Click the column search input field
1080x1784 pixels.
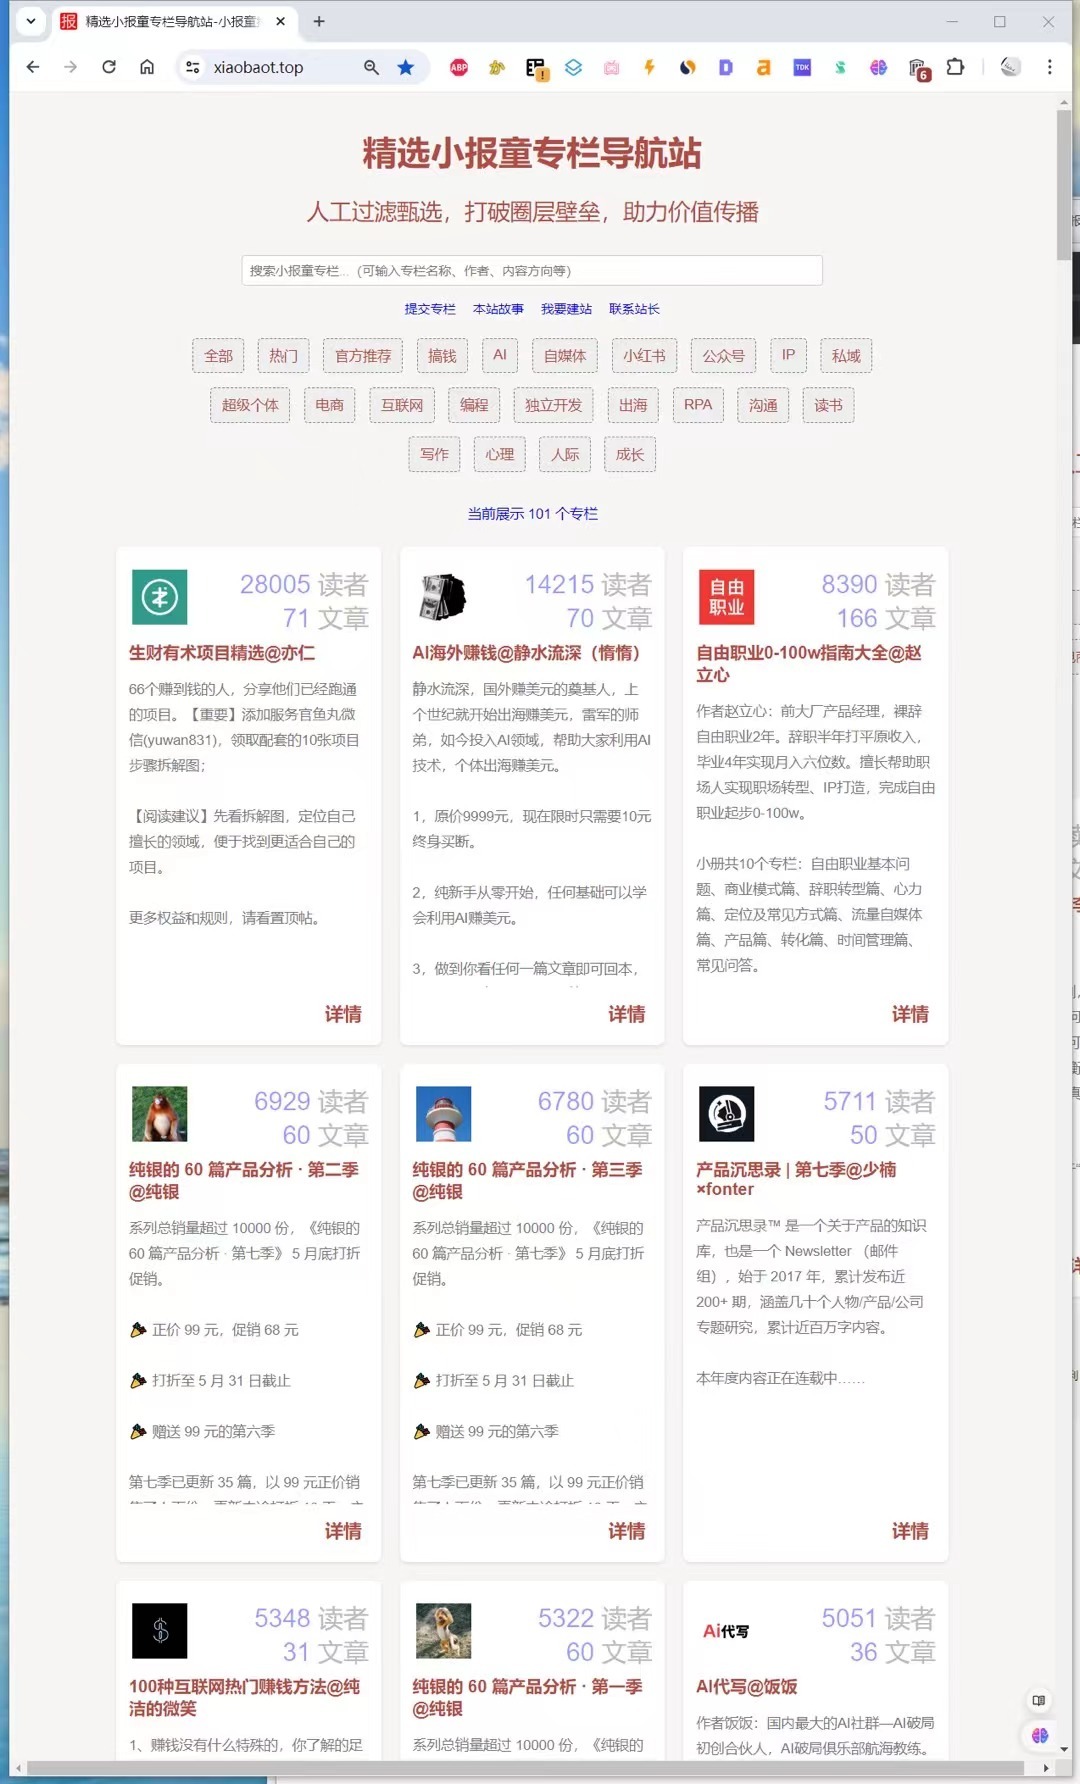click(x=531, y=270)
